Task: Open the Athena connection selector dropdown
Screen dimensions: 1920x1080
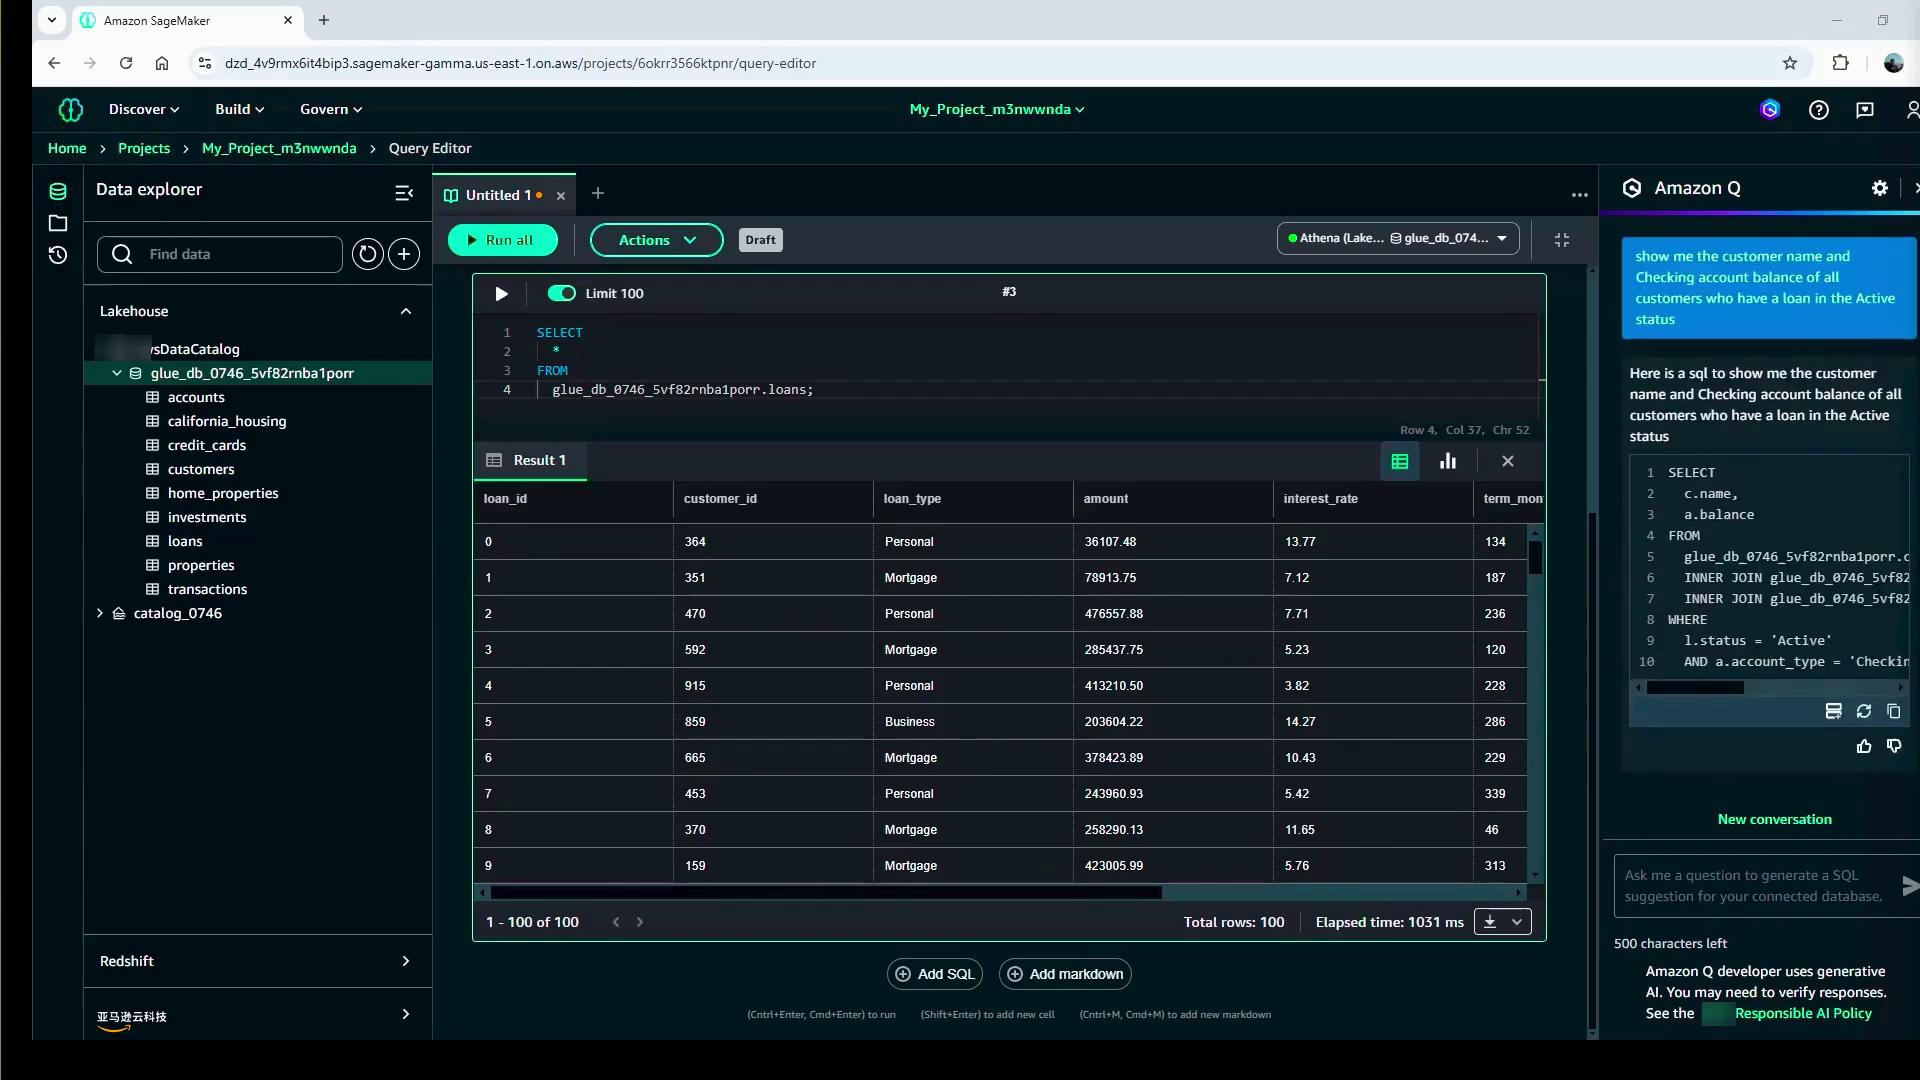Action: (x=1398, y=238)
